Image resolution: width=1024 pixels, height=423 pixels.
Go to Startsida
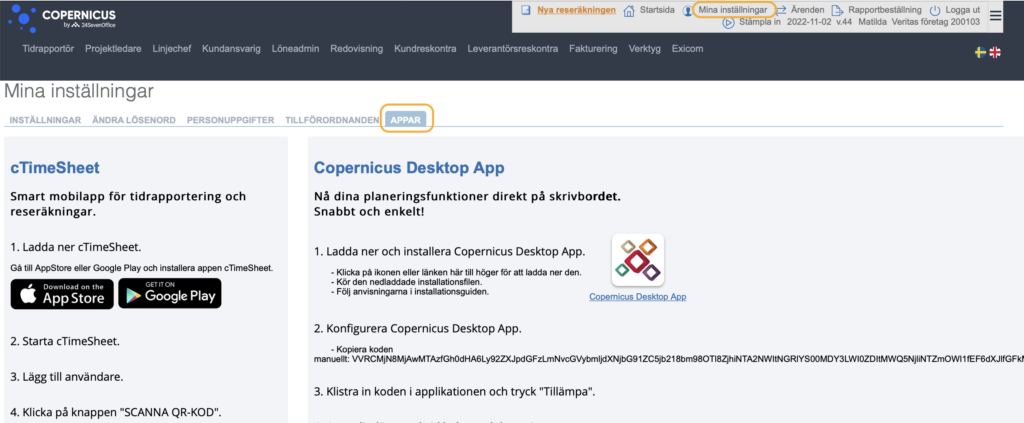click(x=657, y=10)
